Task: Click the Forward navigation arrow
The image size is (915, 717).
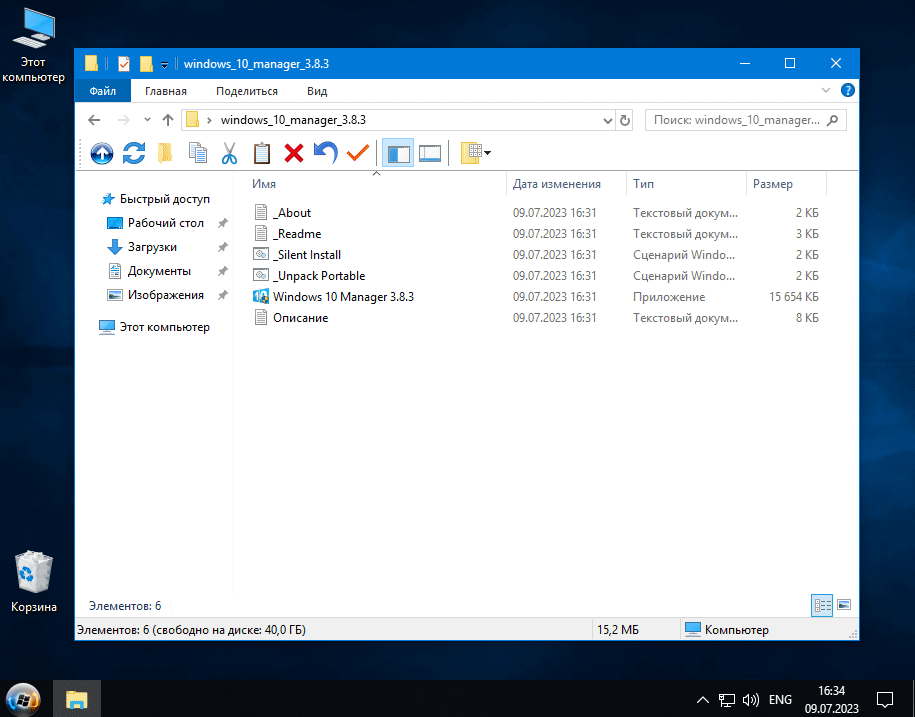Action: pos(124,120)
